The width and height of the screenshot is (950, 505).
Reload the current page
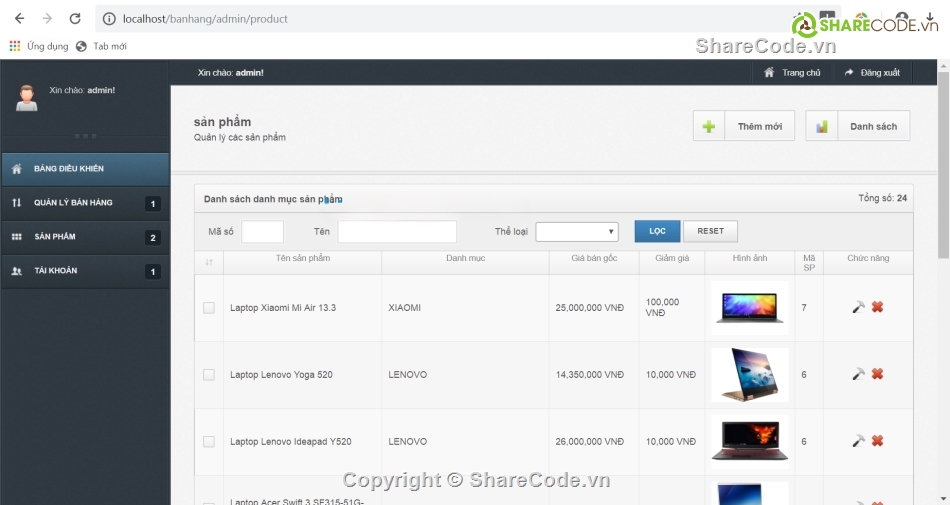tap(75, 19)
